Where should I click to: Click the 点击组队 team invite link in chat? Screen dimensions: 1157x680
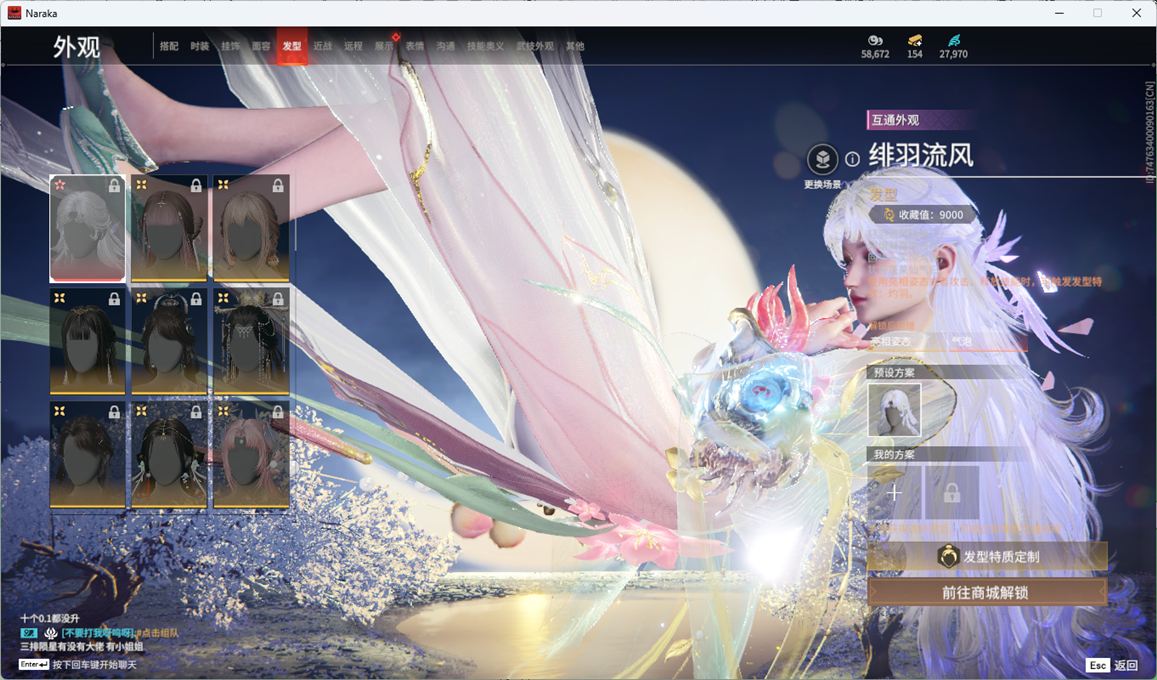tap(159, 633)
